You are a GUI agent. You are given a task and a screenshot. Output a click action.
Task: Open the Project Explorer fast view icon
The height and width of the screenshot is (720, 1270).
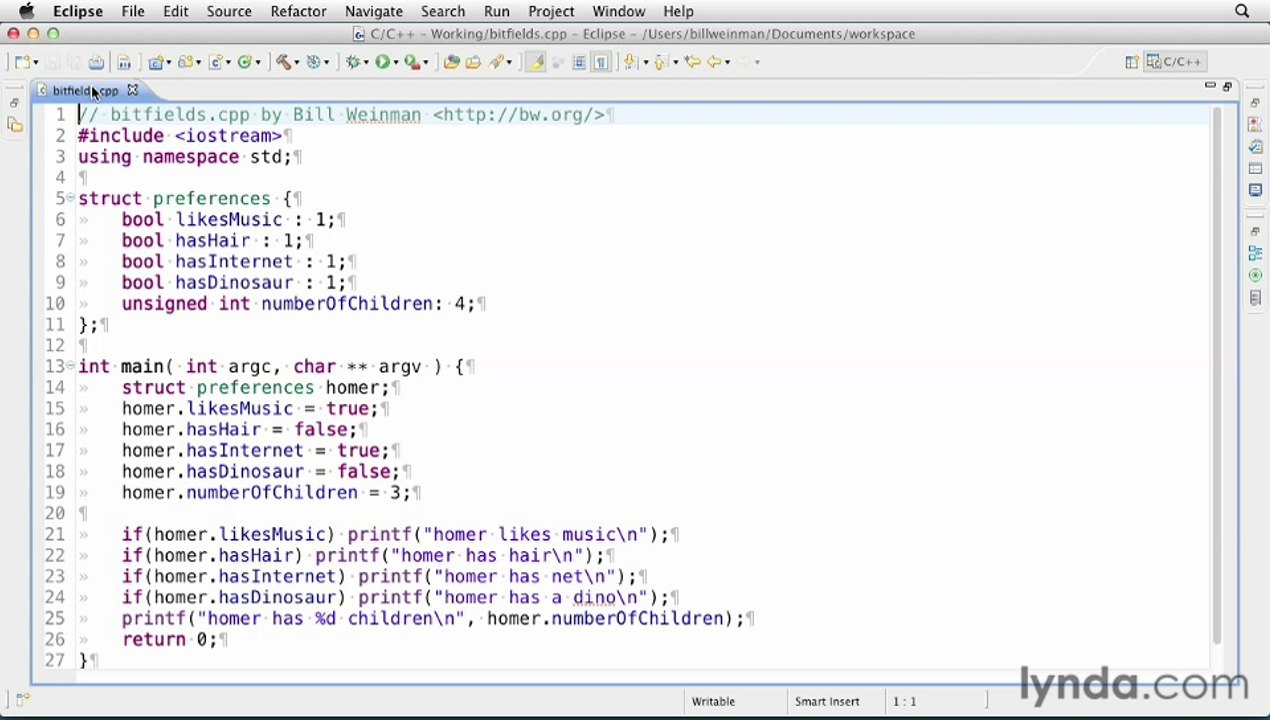(x=14, y=125)
